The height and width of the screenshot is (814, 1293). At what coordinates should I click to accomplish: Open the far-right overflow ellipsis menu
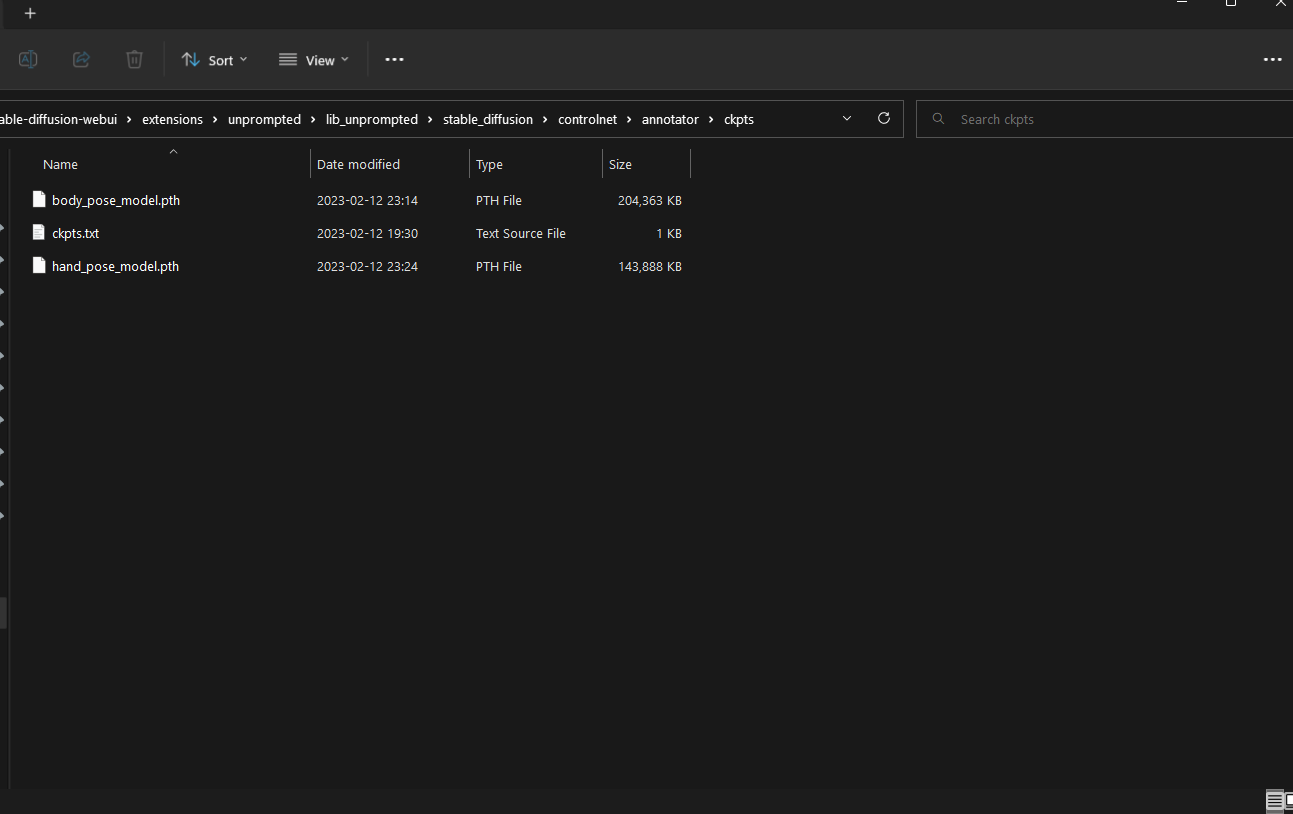pos(1272,60)
